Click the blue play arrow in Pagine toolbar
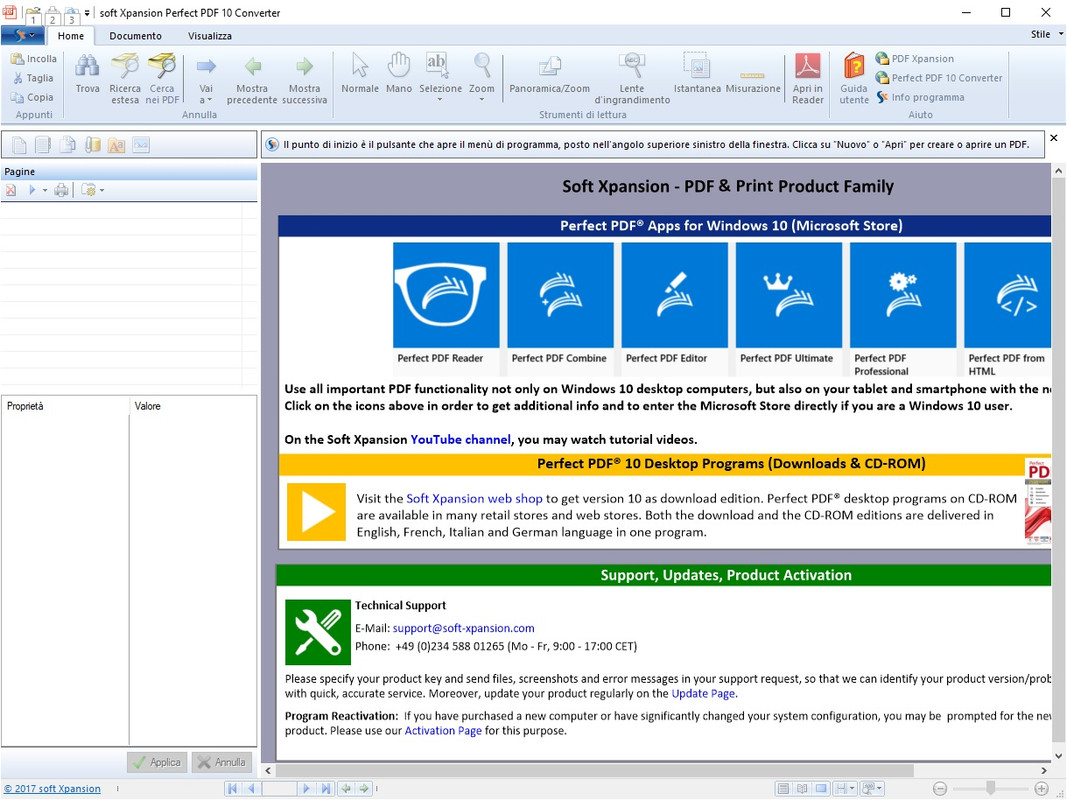 32,190
